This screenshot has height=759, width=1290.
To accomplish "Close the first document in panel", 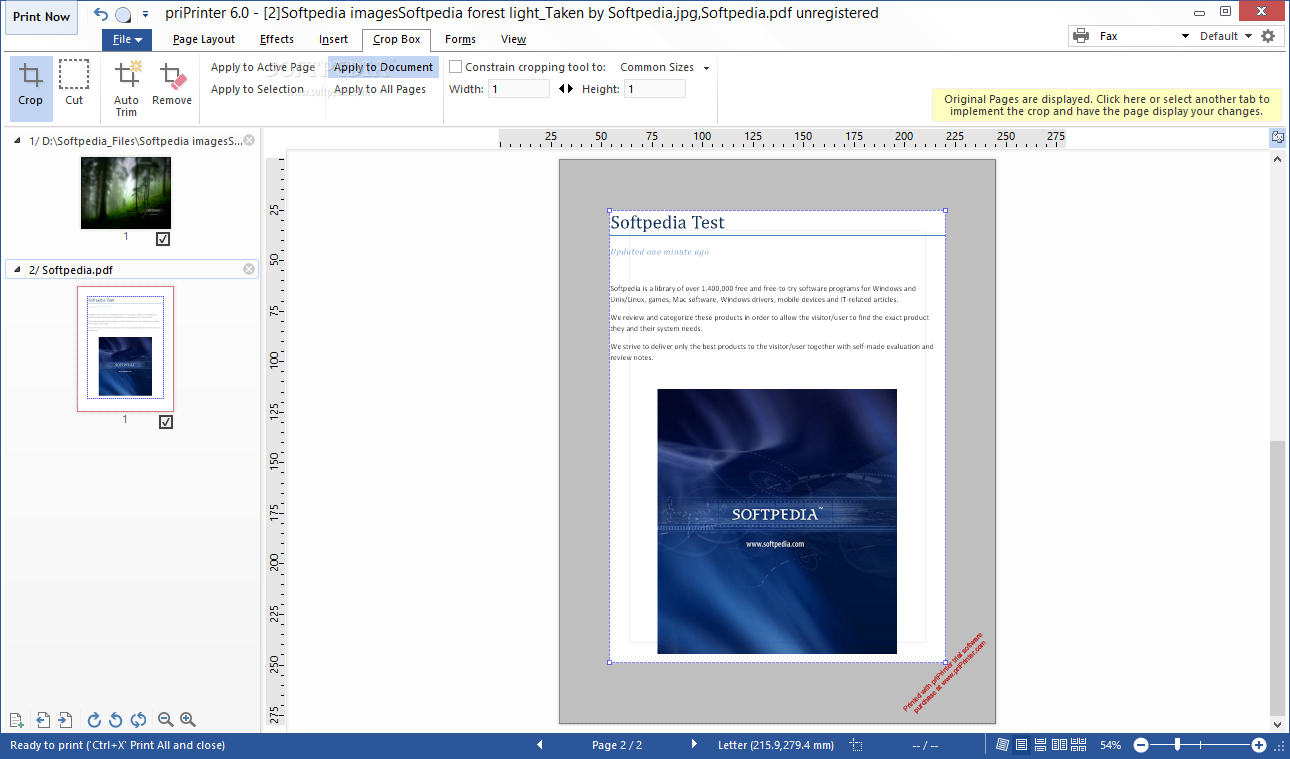I will point(249,141).
